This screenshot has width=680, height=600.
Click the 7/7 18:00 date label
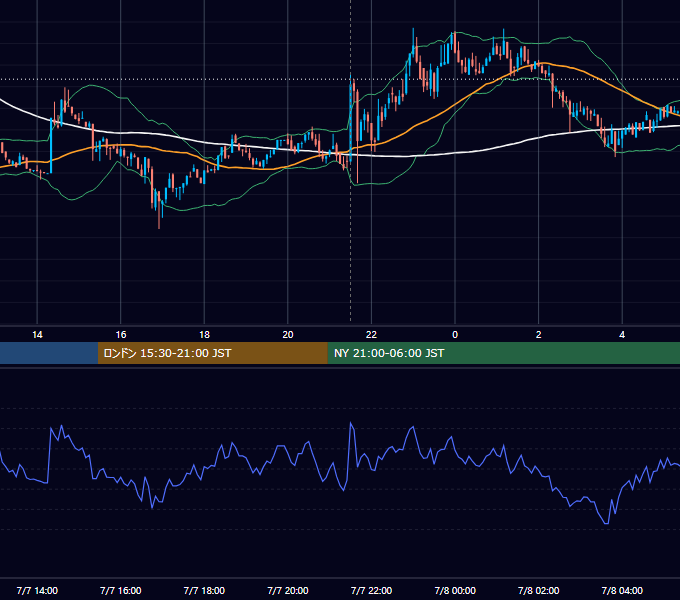click(x=204, y=590)
